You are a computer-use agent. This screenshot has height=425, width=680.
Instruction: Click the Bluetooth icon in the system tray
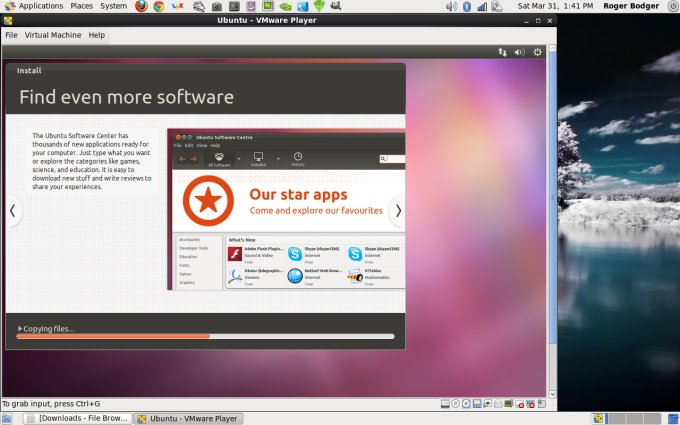[466, 6]
